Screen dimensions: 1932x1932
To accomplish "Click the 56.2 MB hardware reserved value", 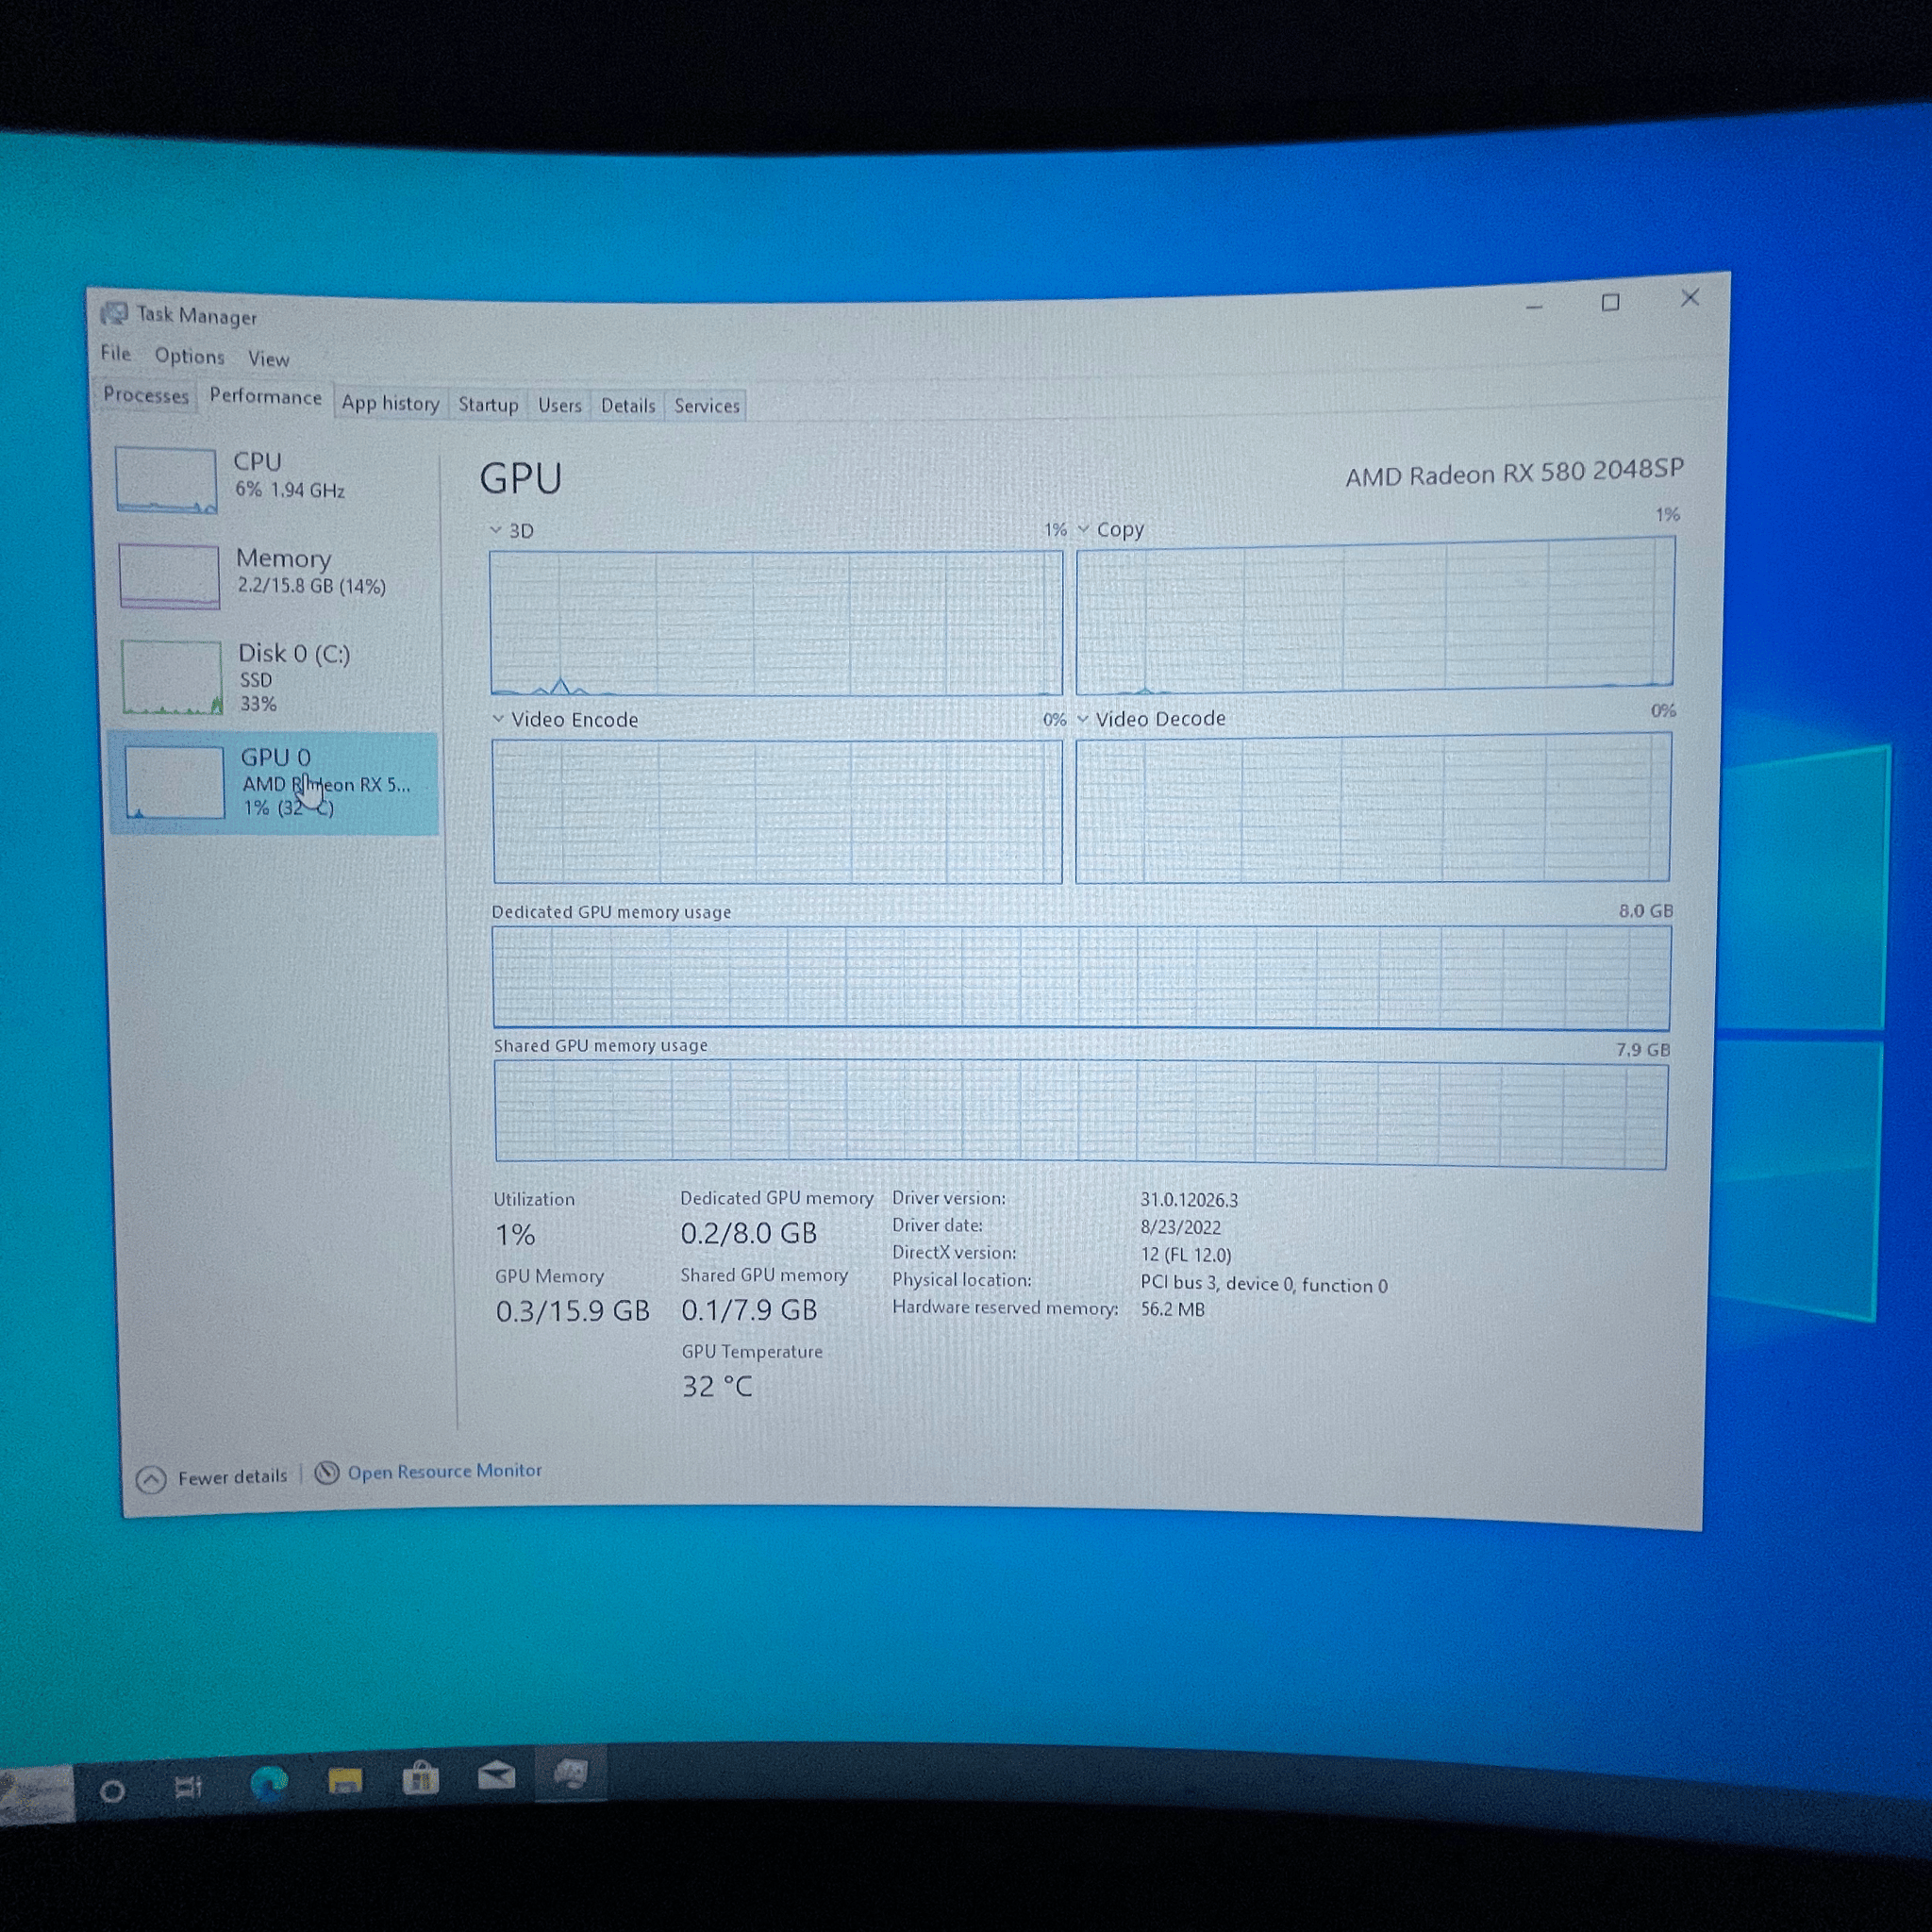I will point(1173,1309).
